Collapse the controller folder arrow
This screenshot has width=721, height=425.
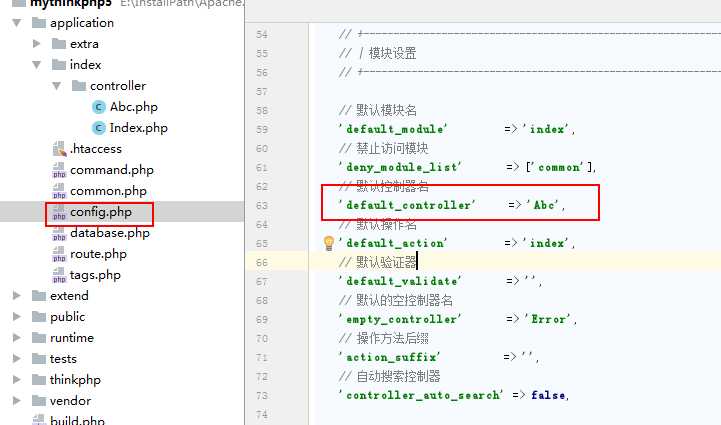click(57, 86)
